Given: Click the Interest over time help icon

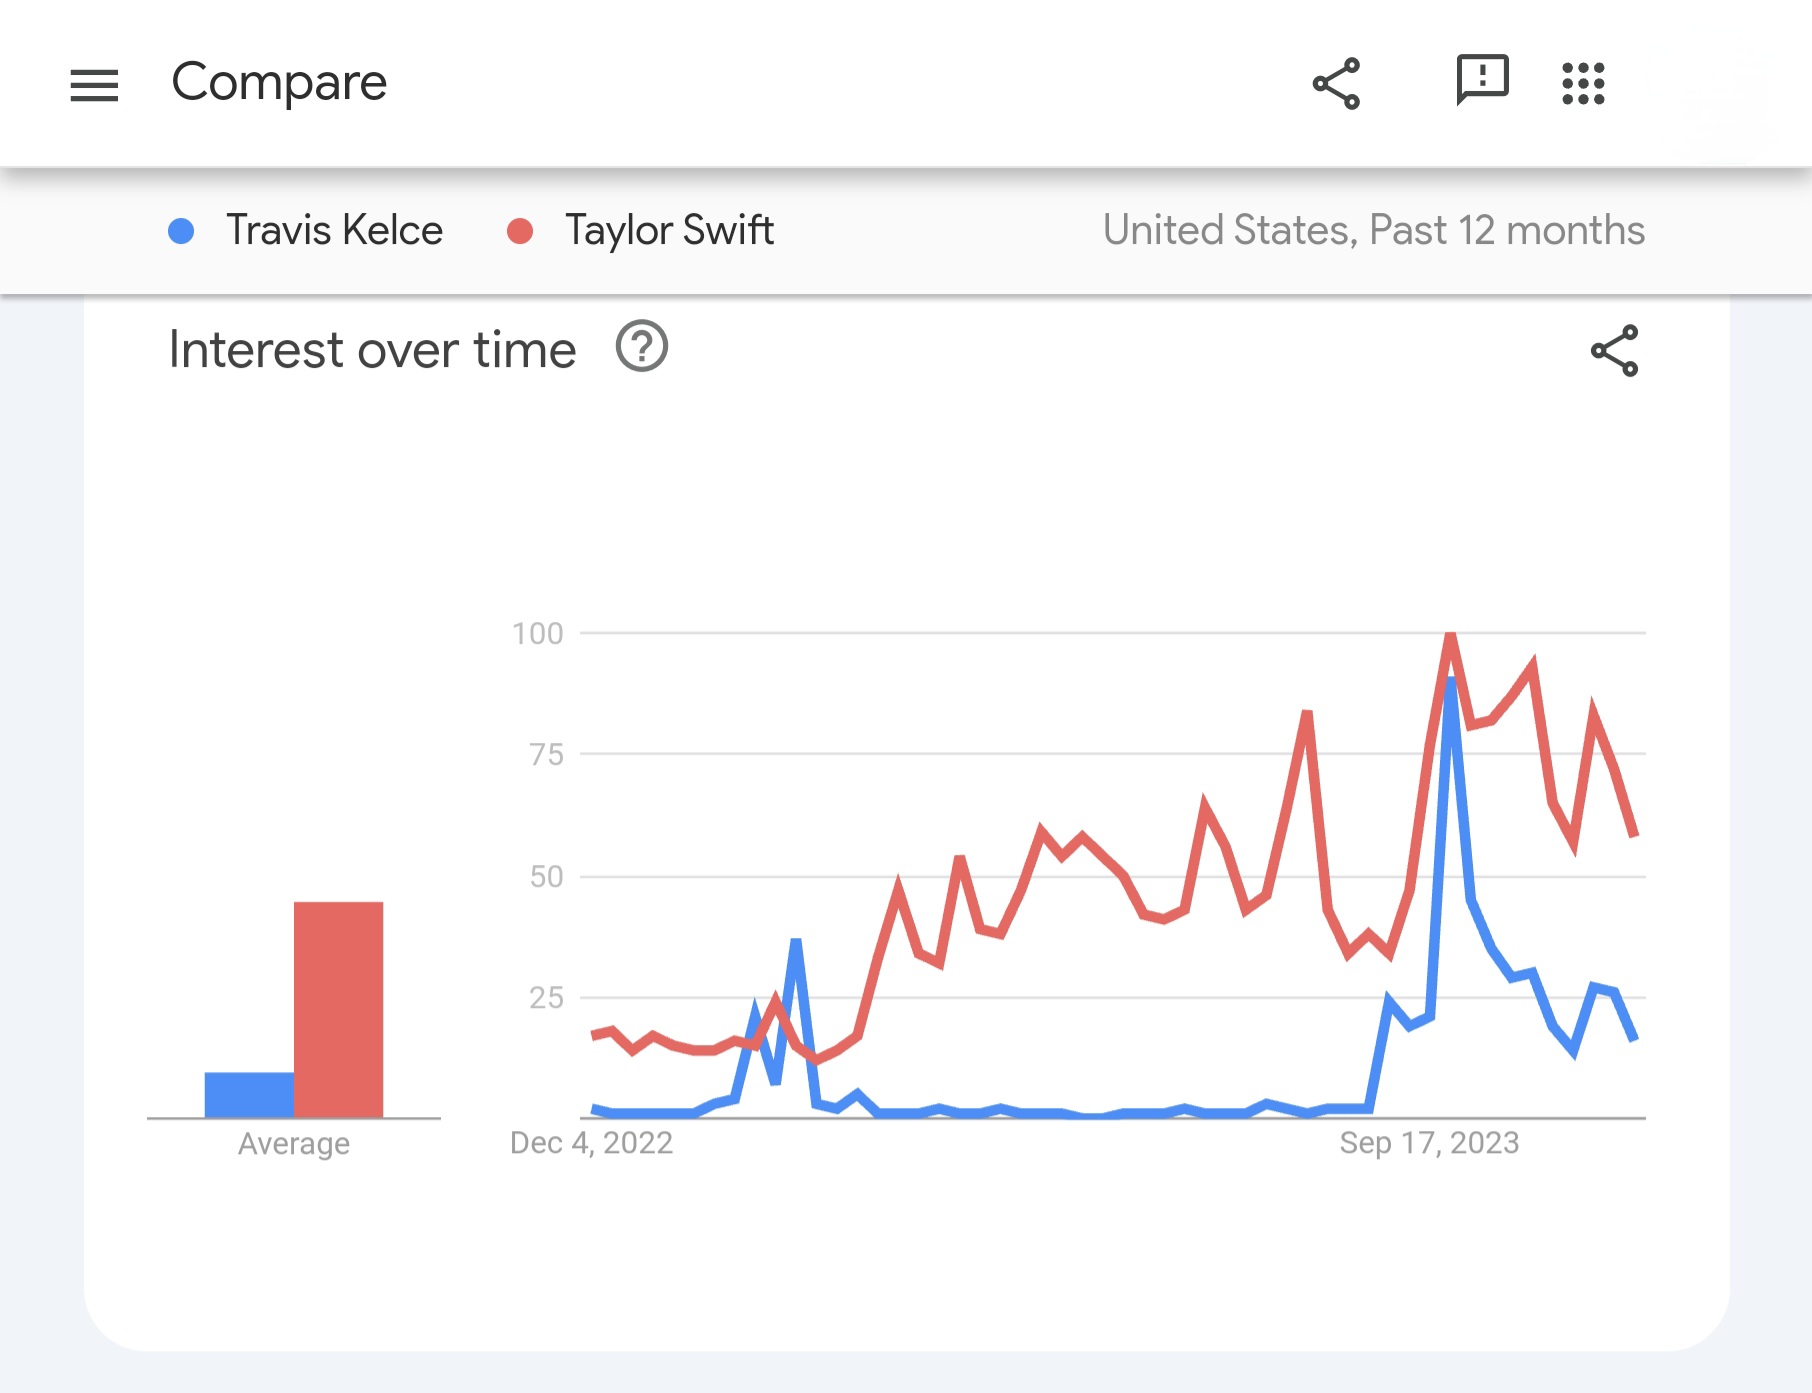Looking at the screenshot, I should coord(641,347).
